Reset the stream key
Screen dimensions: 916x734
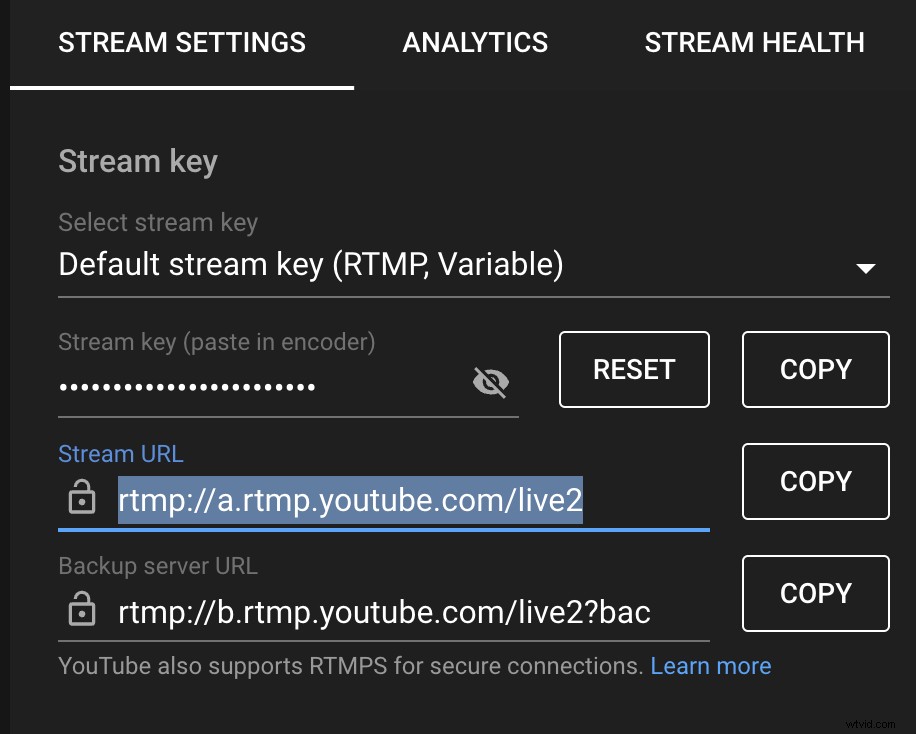pyautogui.click(x=634, y=369)
